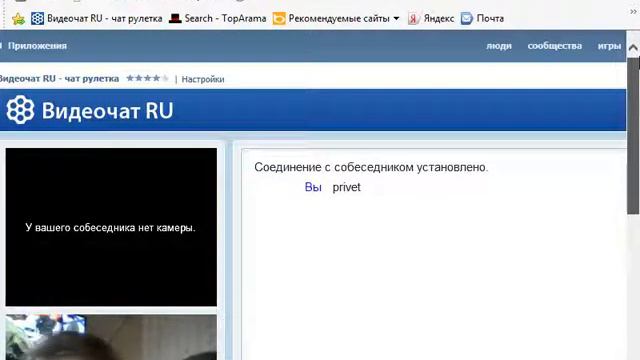This screenshot has height=360, width=640.
Task: Click the Видеочат RU - чат рулетка bookmark text
Action: 104,18
